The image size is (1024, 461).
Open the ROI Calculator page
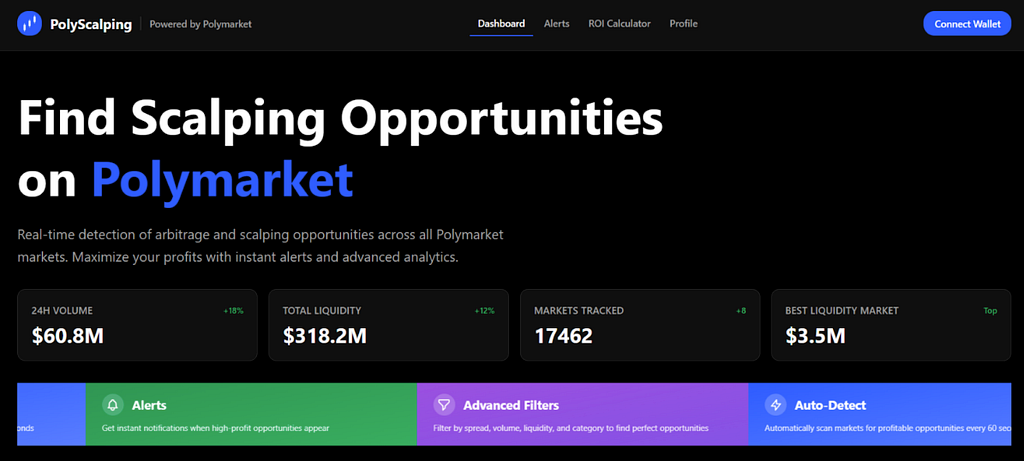[619, 24]
